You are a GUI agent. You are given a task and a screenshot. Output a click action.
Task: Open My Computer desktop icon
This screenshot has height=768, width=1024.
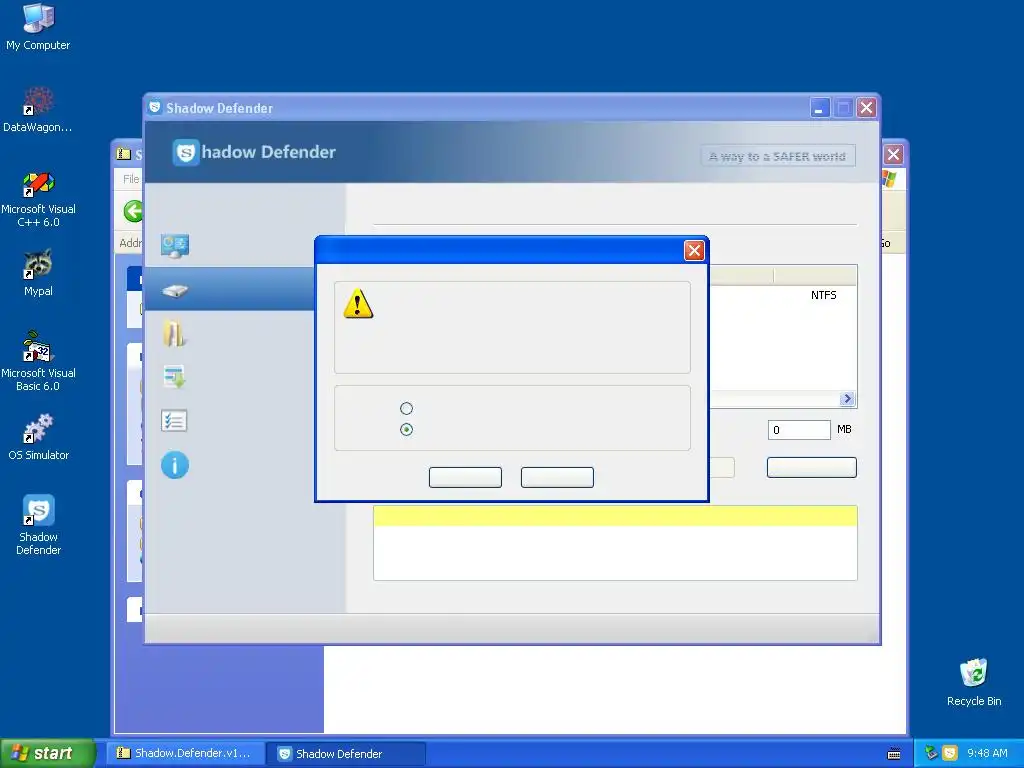click(x=38, y=27)
